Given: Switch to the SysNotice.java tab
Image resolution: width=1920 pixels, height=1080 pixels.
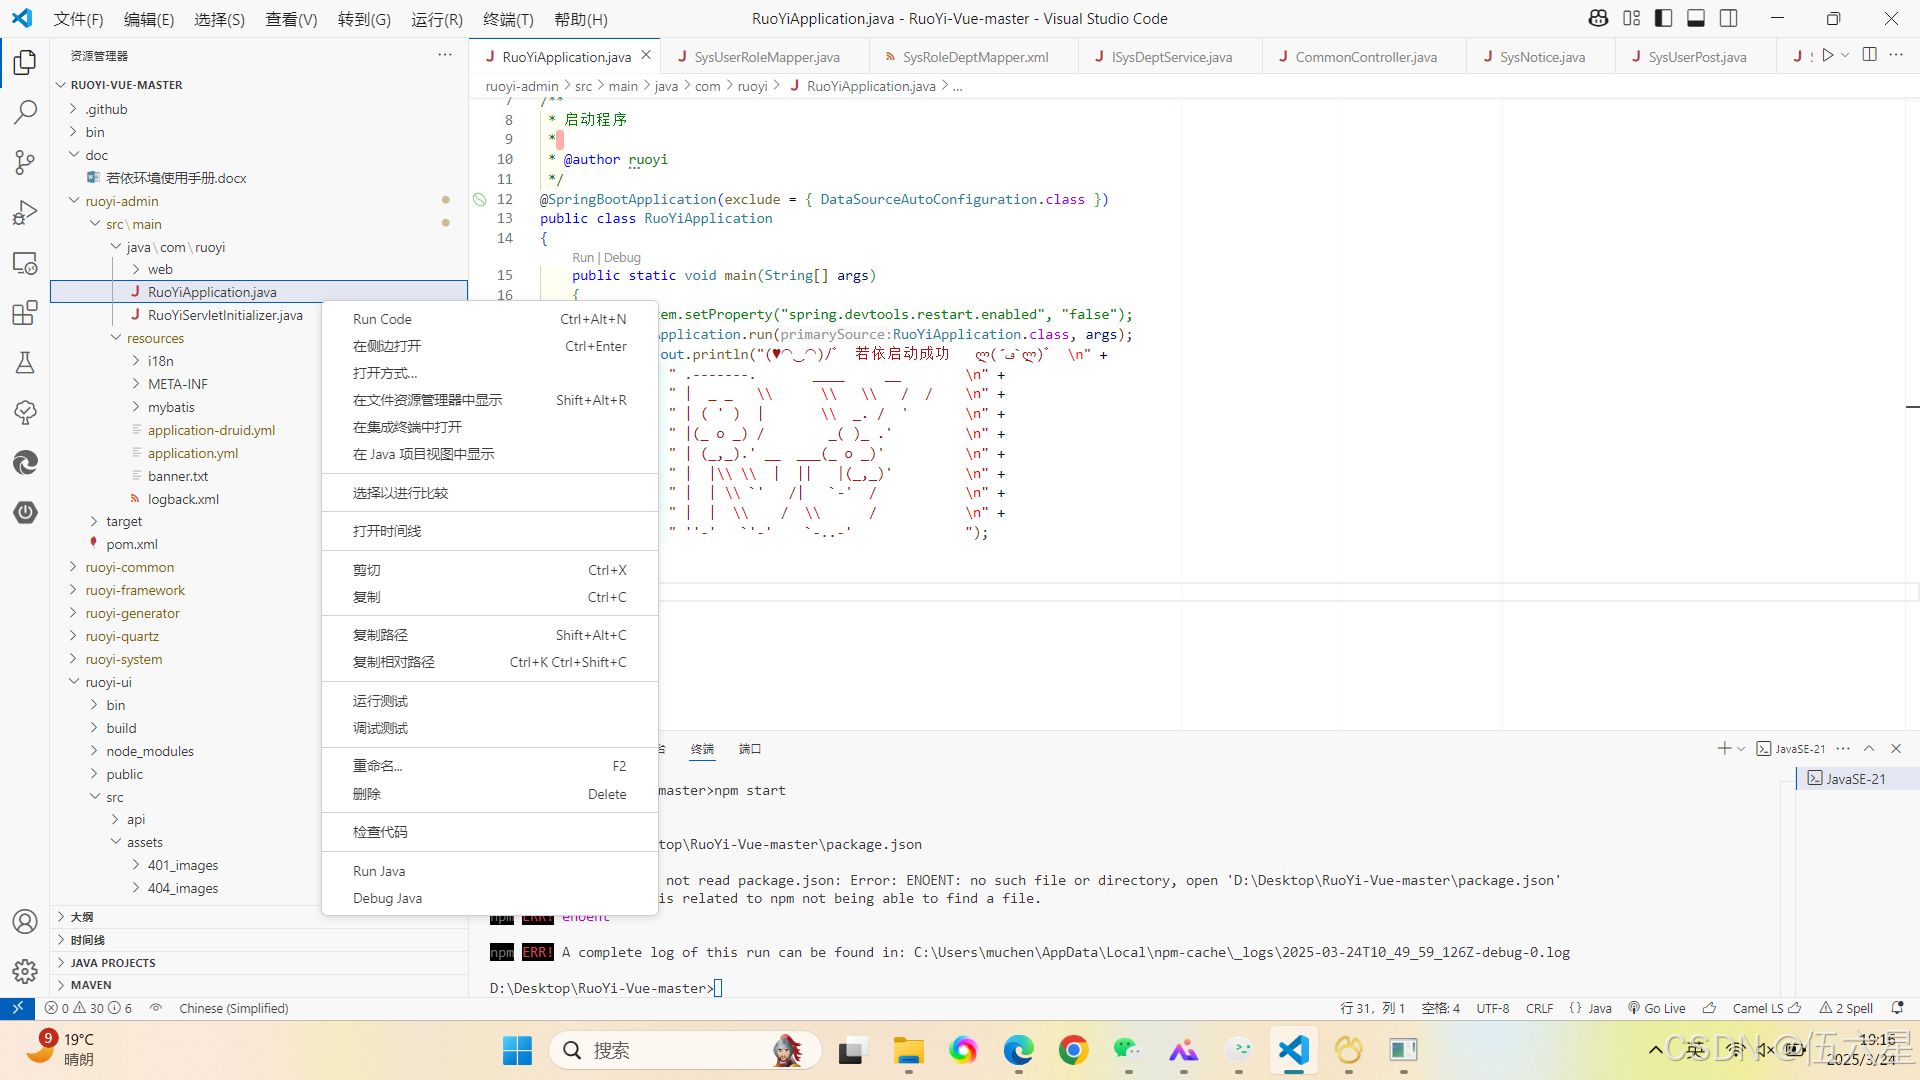Looking at the screenshot, I should coord(1541,57).
